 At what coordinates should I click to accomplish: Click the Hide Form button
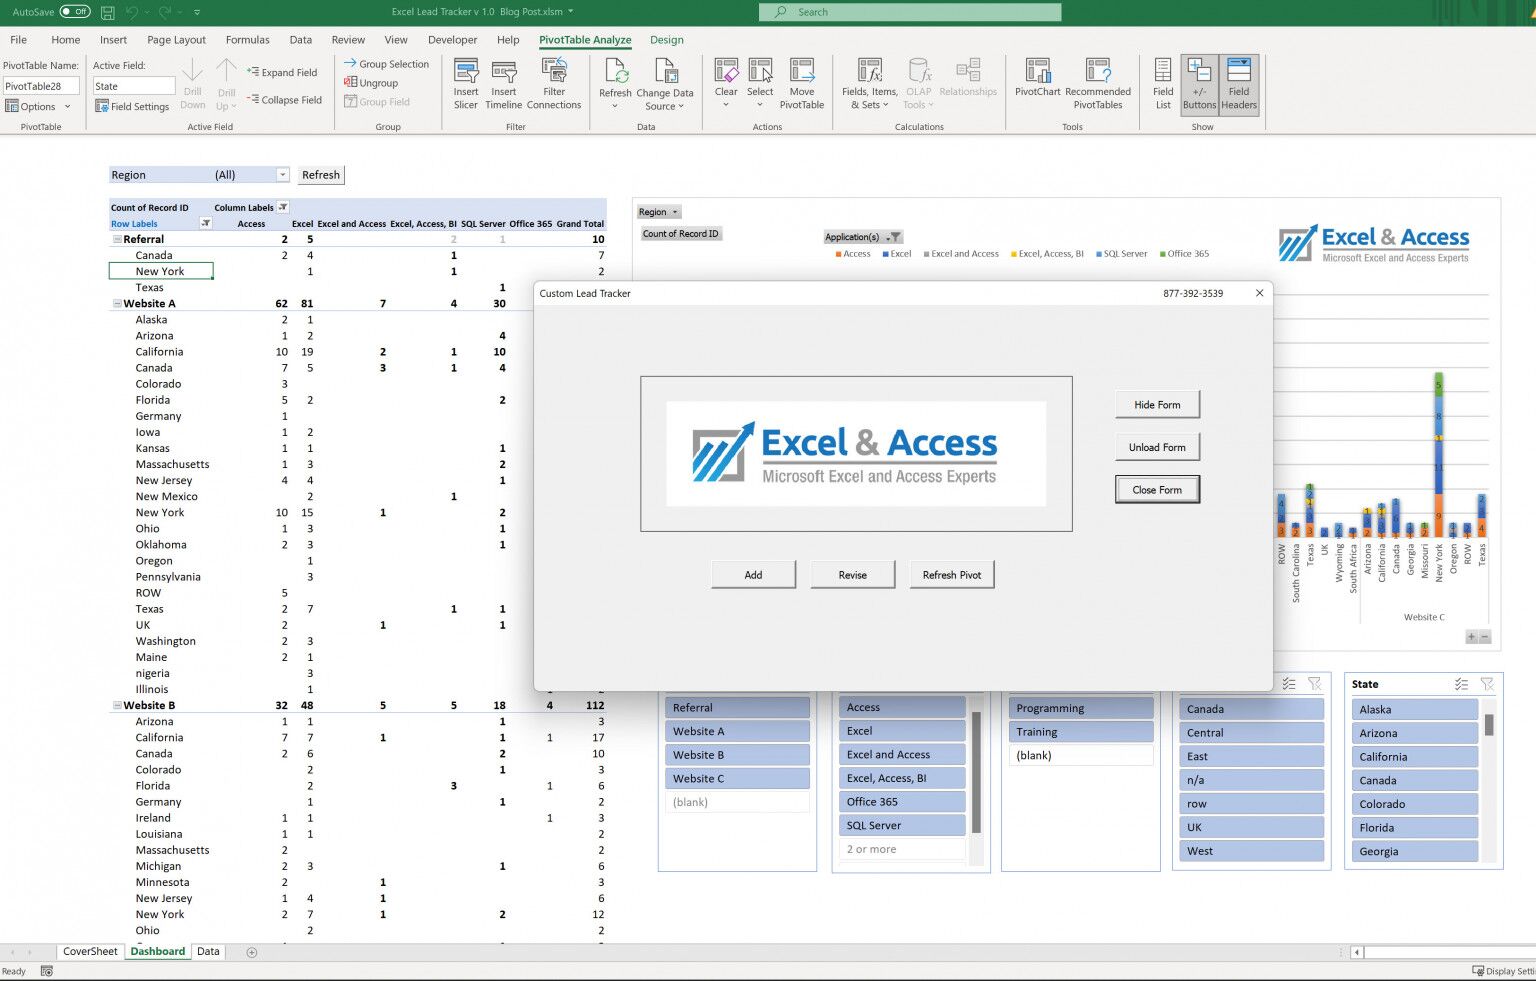pyautogui.click(x=1157, y=404)
